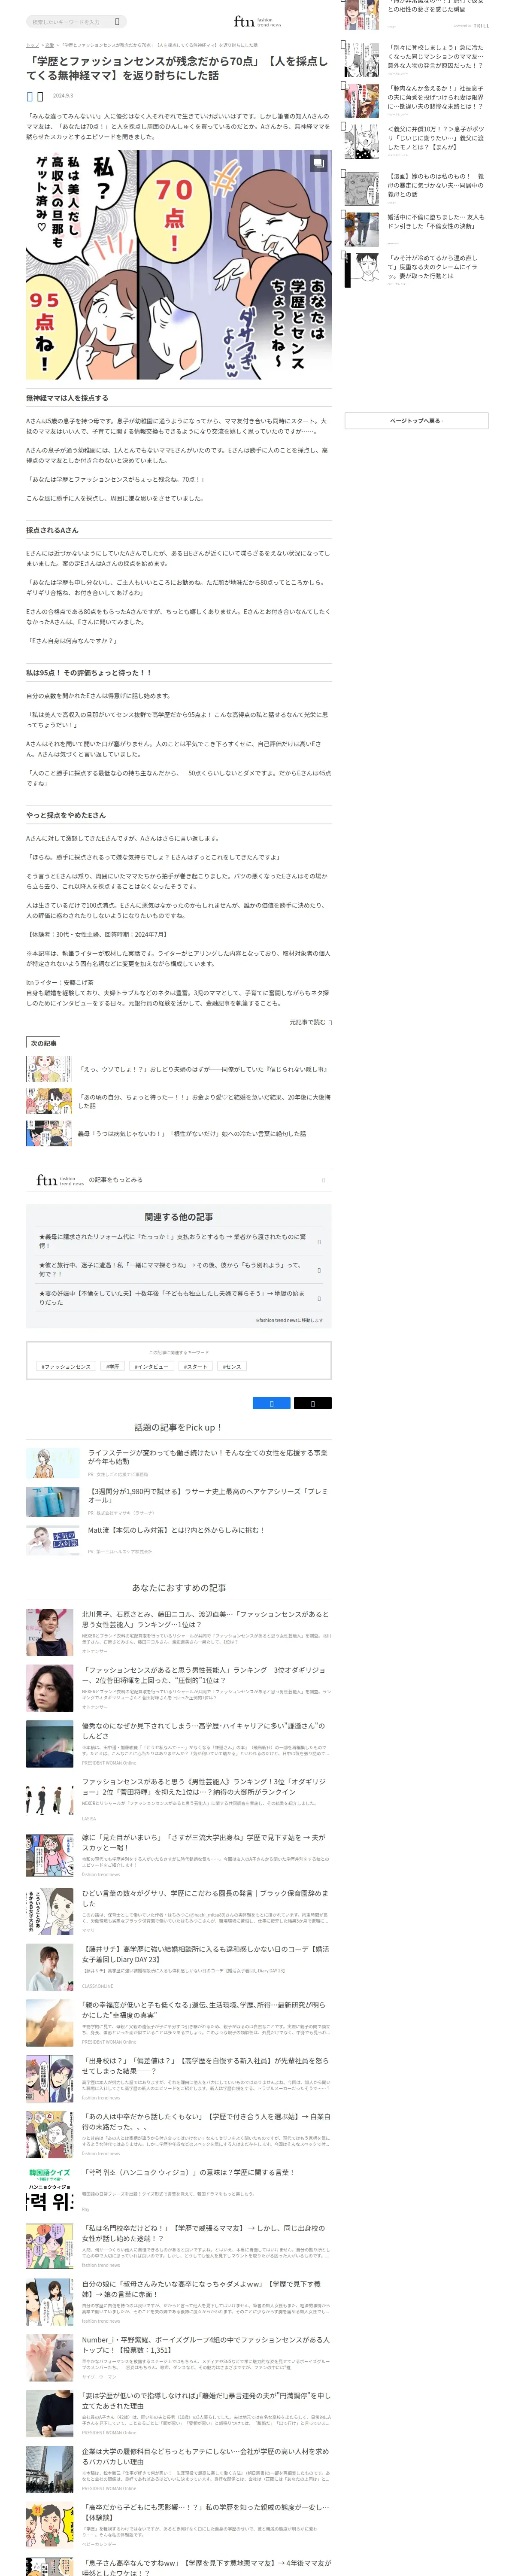The width and height of the screenshot is (515, 2576).
Task: Click chevron beside ★義母に請求されたリフォーム代
Action: coord(319,1242)
